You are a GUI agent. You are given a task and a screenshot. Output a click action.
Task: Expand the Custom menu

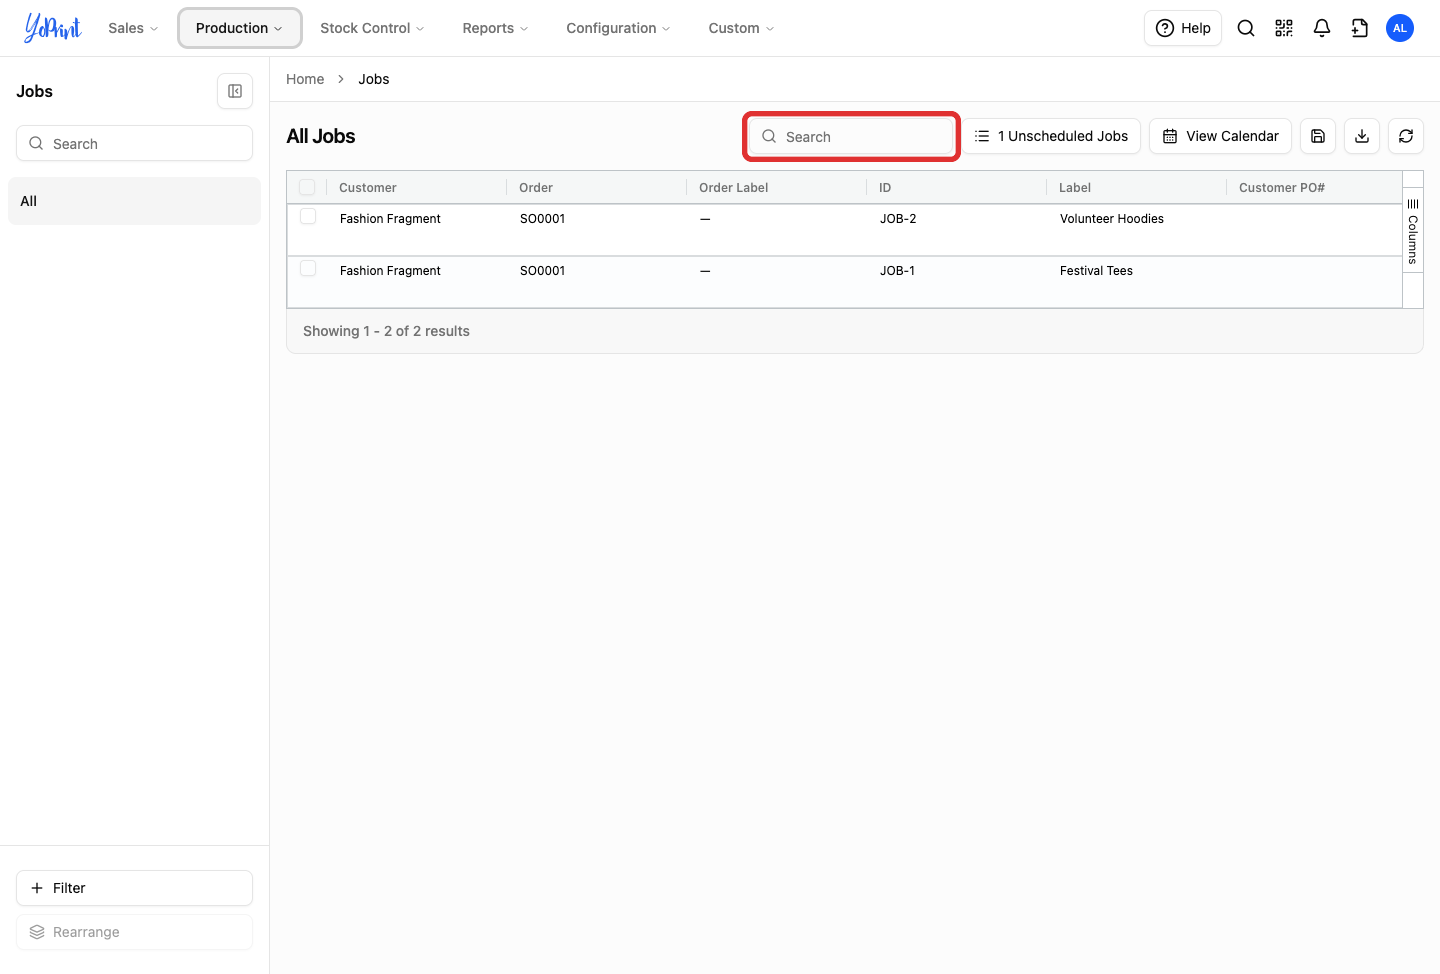pyautogui.click(x=741, y=28)
